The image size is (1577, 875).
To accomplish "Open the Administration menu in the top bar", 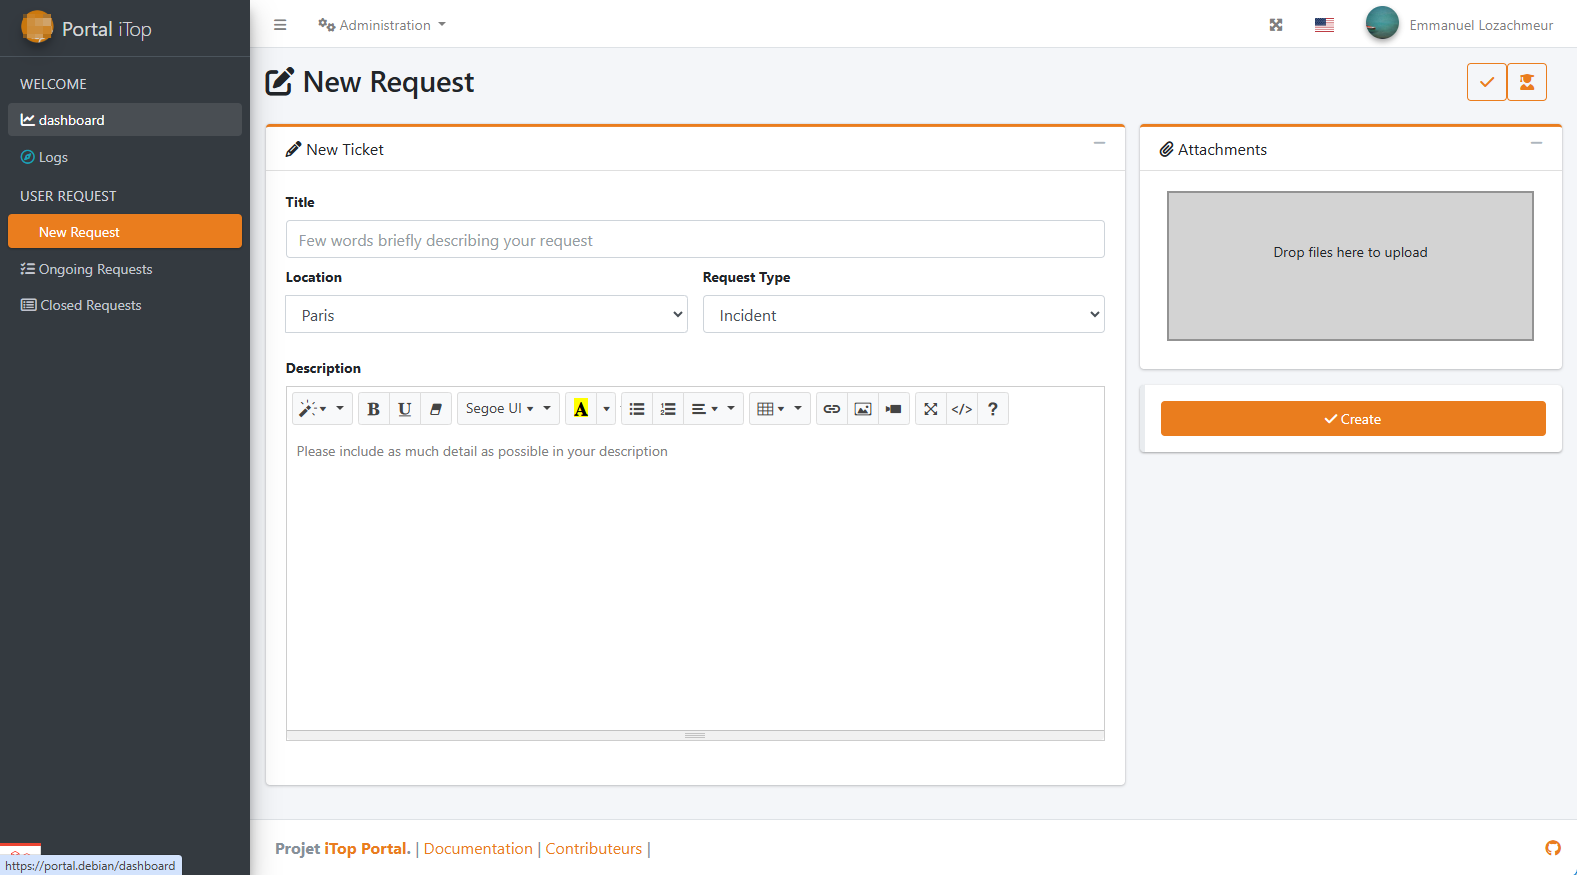I will click(x=382, y=25).
